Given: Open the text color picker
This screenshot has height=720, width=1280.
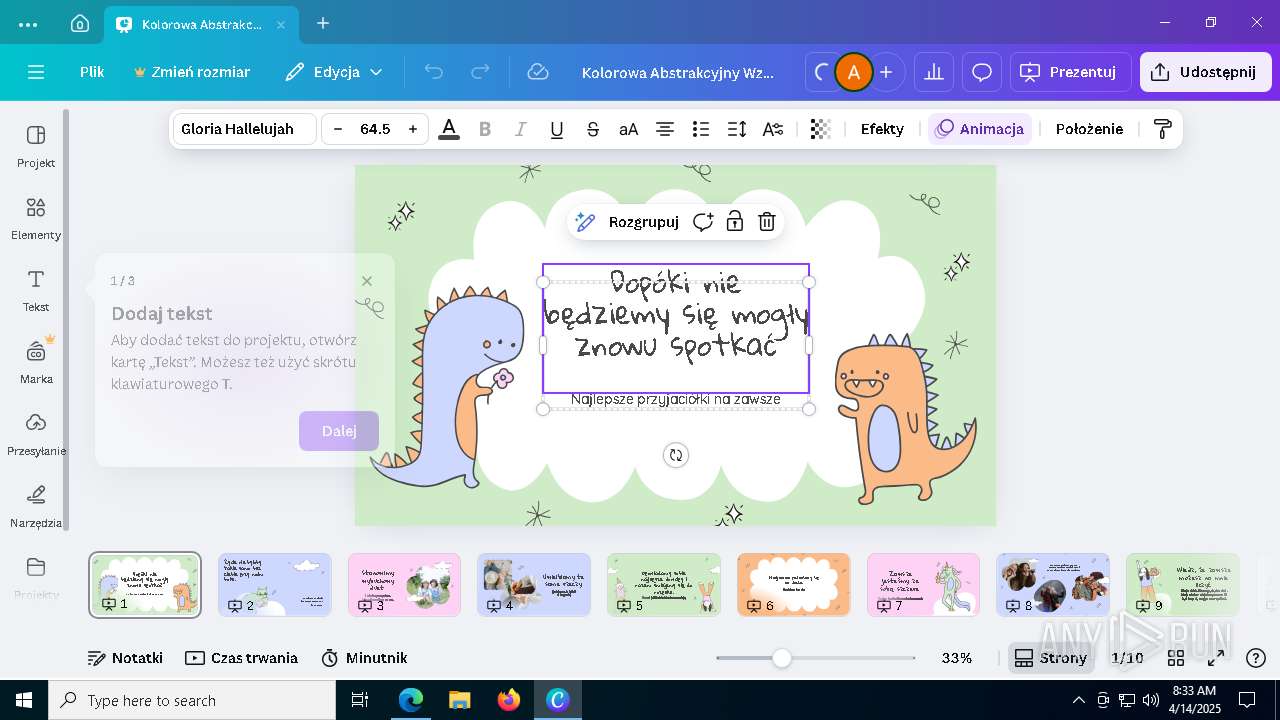Looking at the screenshot, I should [x=449, y=129].
